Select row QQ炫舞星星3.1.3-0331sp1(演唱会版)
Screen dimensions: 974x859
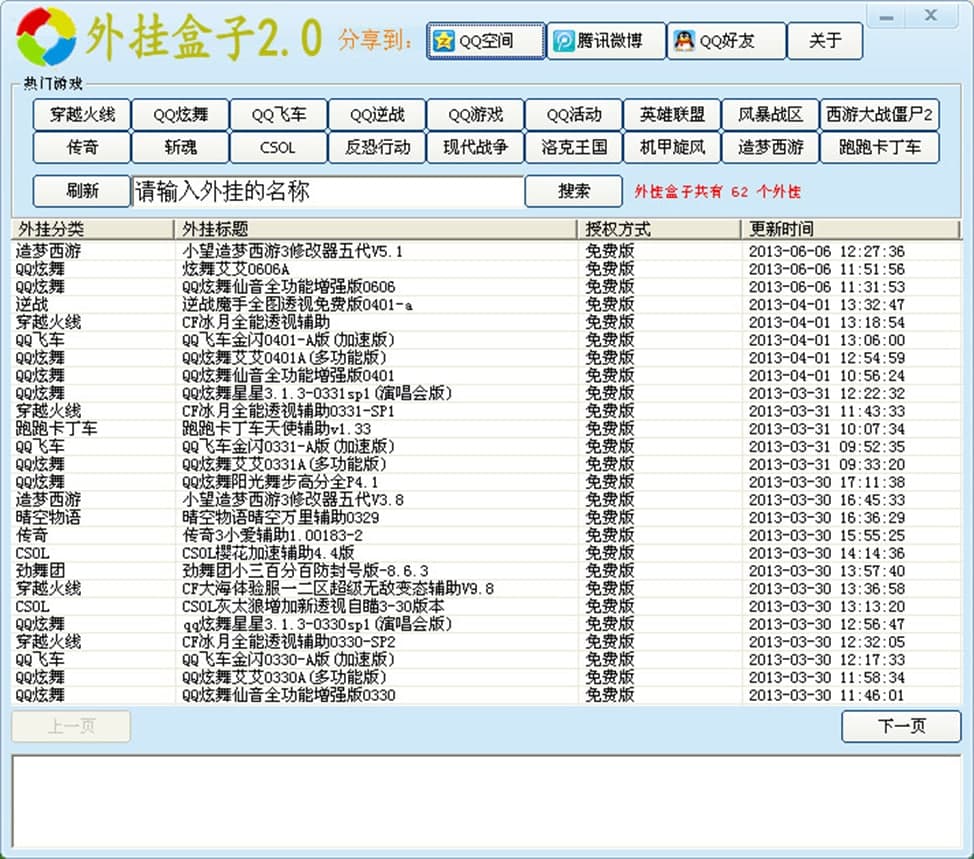[x=486, y=393]
